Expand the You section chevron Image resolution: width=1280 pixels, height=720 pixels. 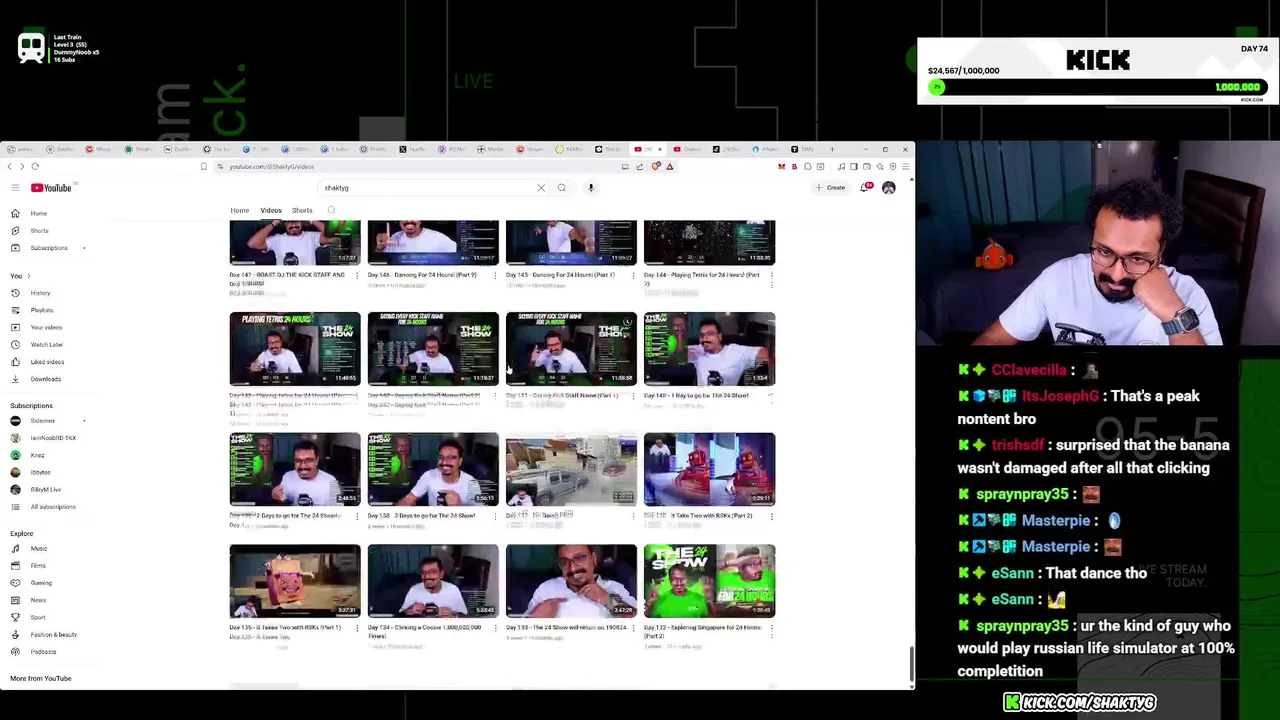[28, 276]
